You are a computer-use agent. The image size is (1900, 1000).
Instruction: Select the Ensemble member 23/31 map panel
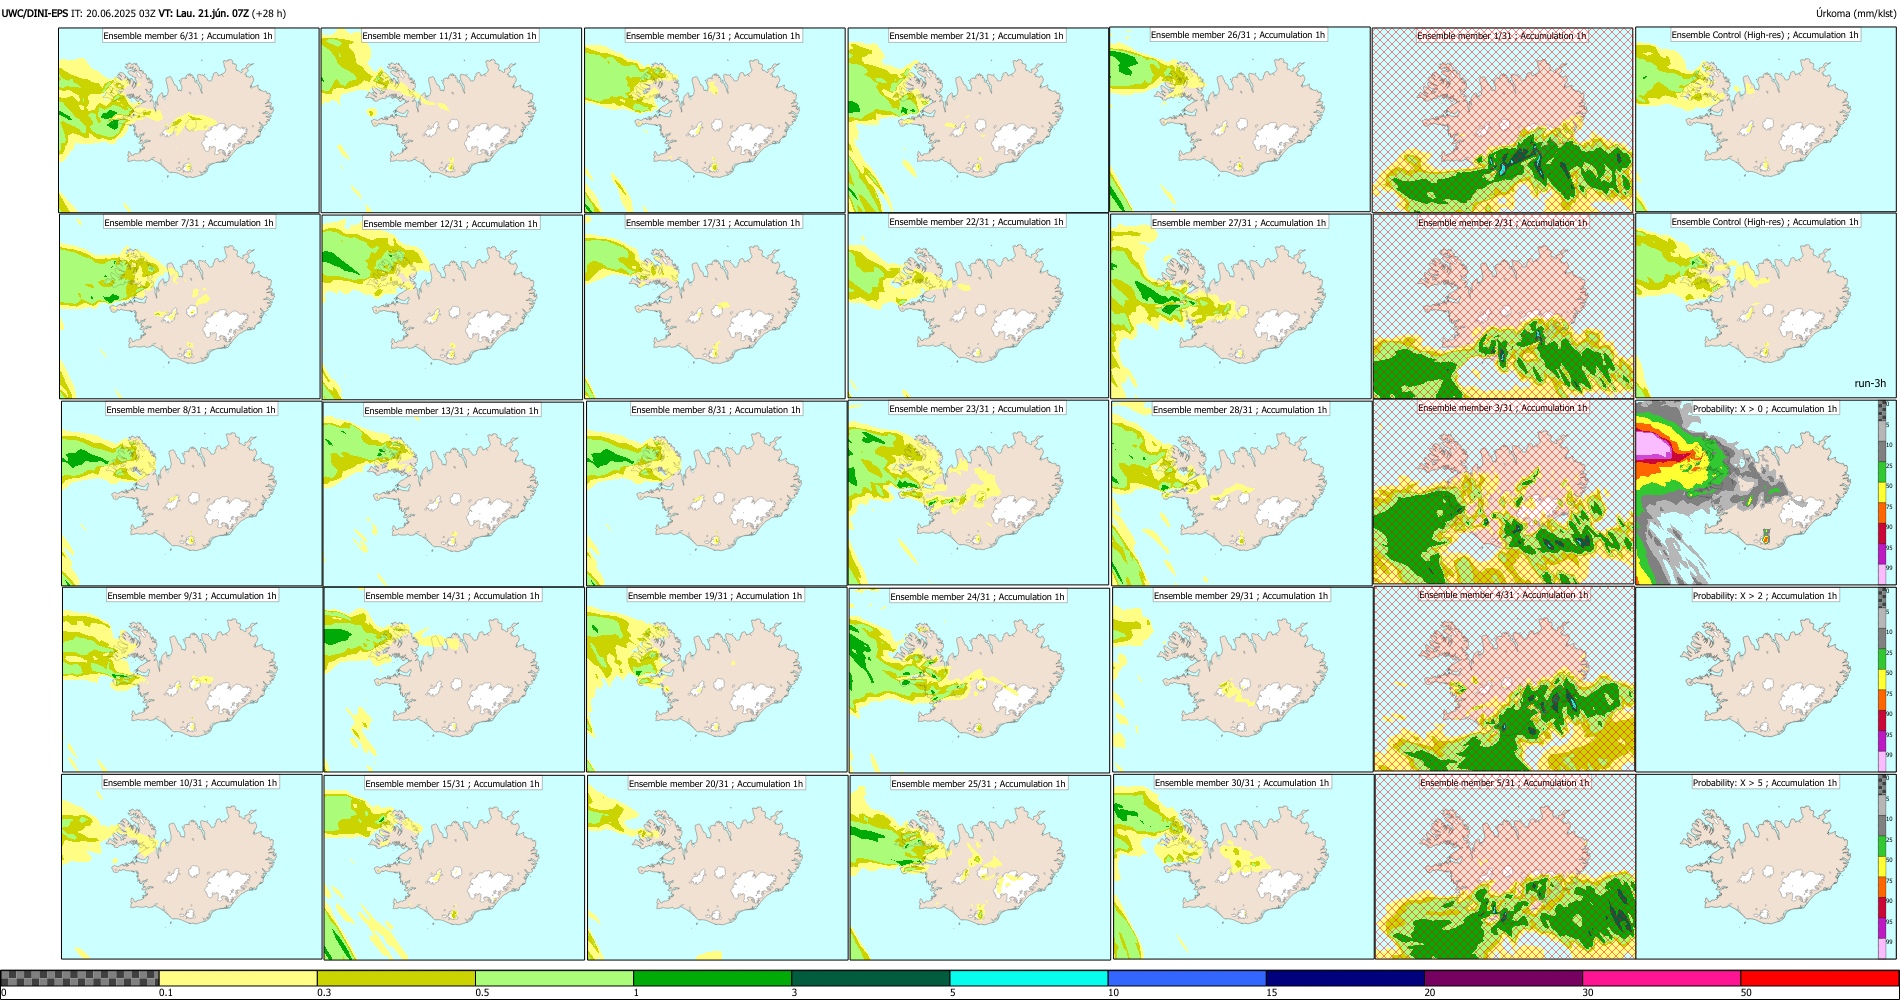979,493
